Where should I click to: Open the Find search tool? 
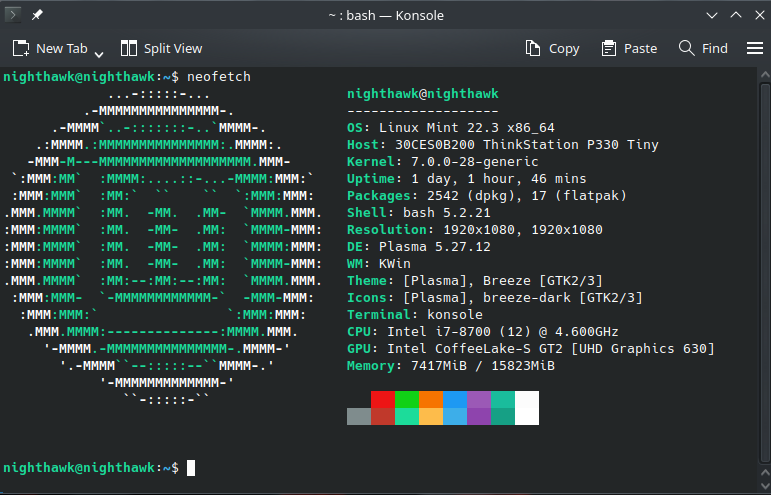click(x=703, y=48)
